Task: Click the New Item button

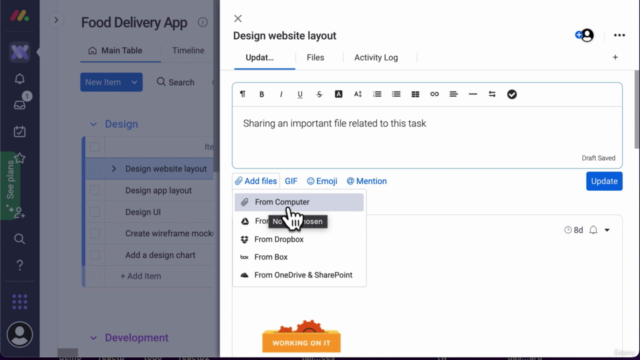Action: click(x=103, y=82)
